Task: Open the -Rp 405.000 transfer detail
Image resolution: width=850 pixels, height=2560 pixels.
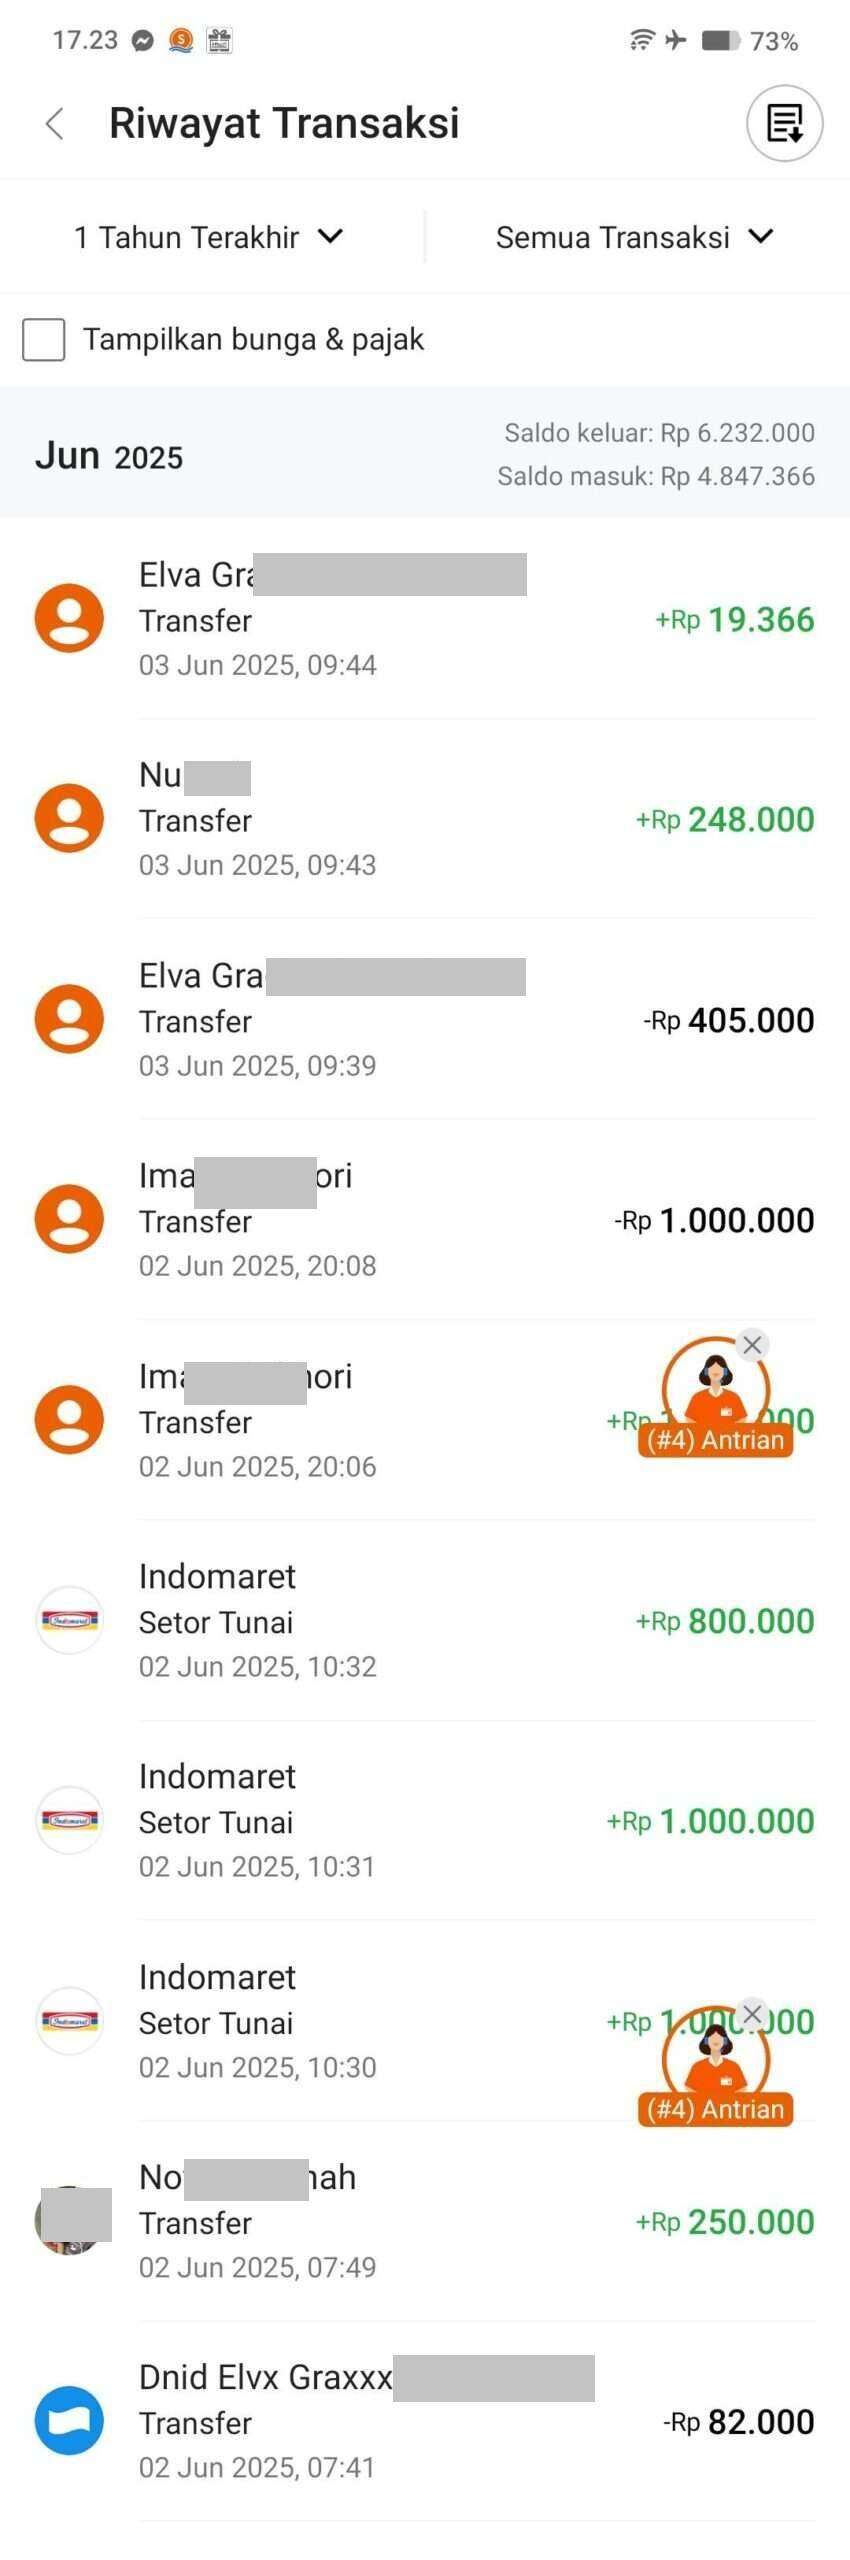Action: tap(425, 1020)
